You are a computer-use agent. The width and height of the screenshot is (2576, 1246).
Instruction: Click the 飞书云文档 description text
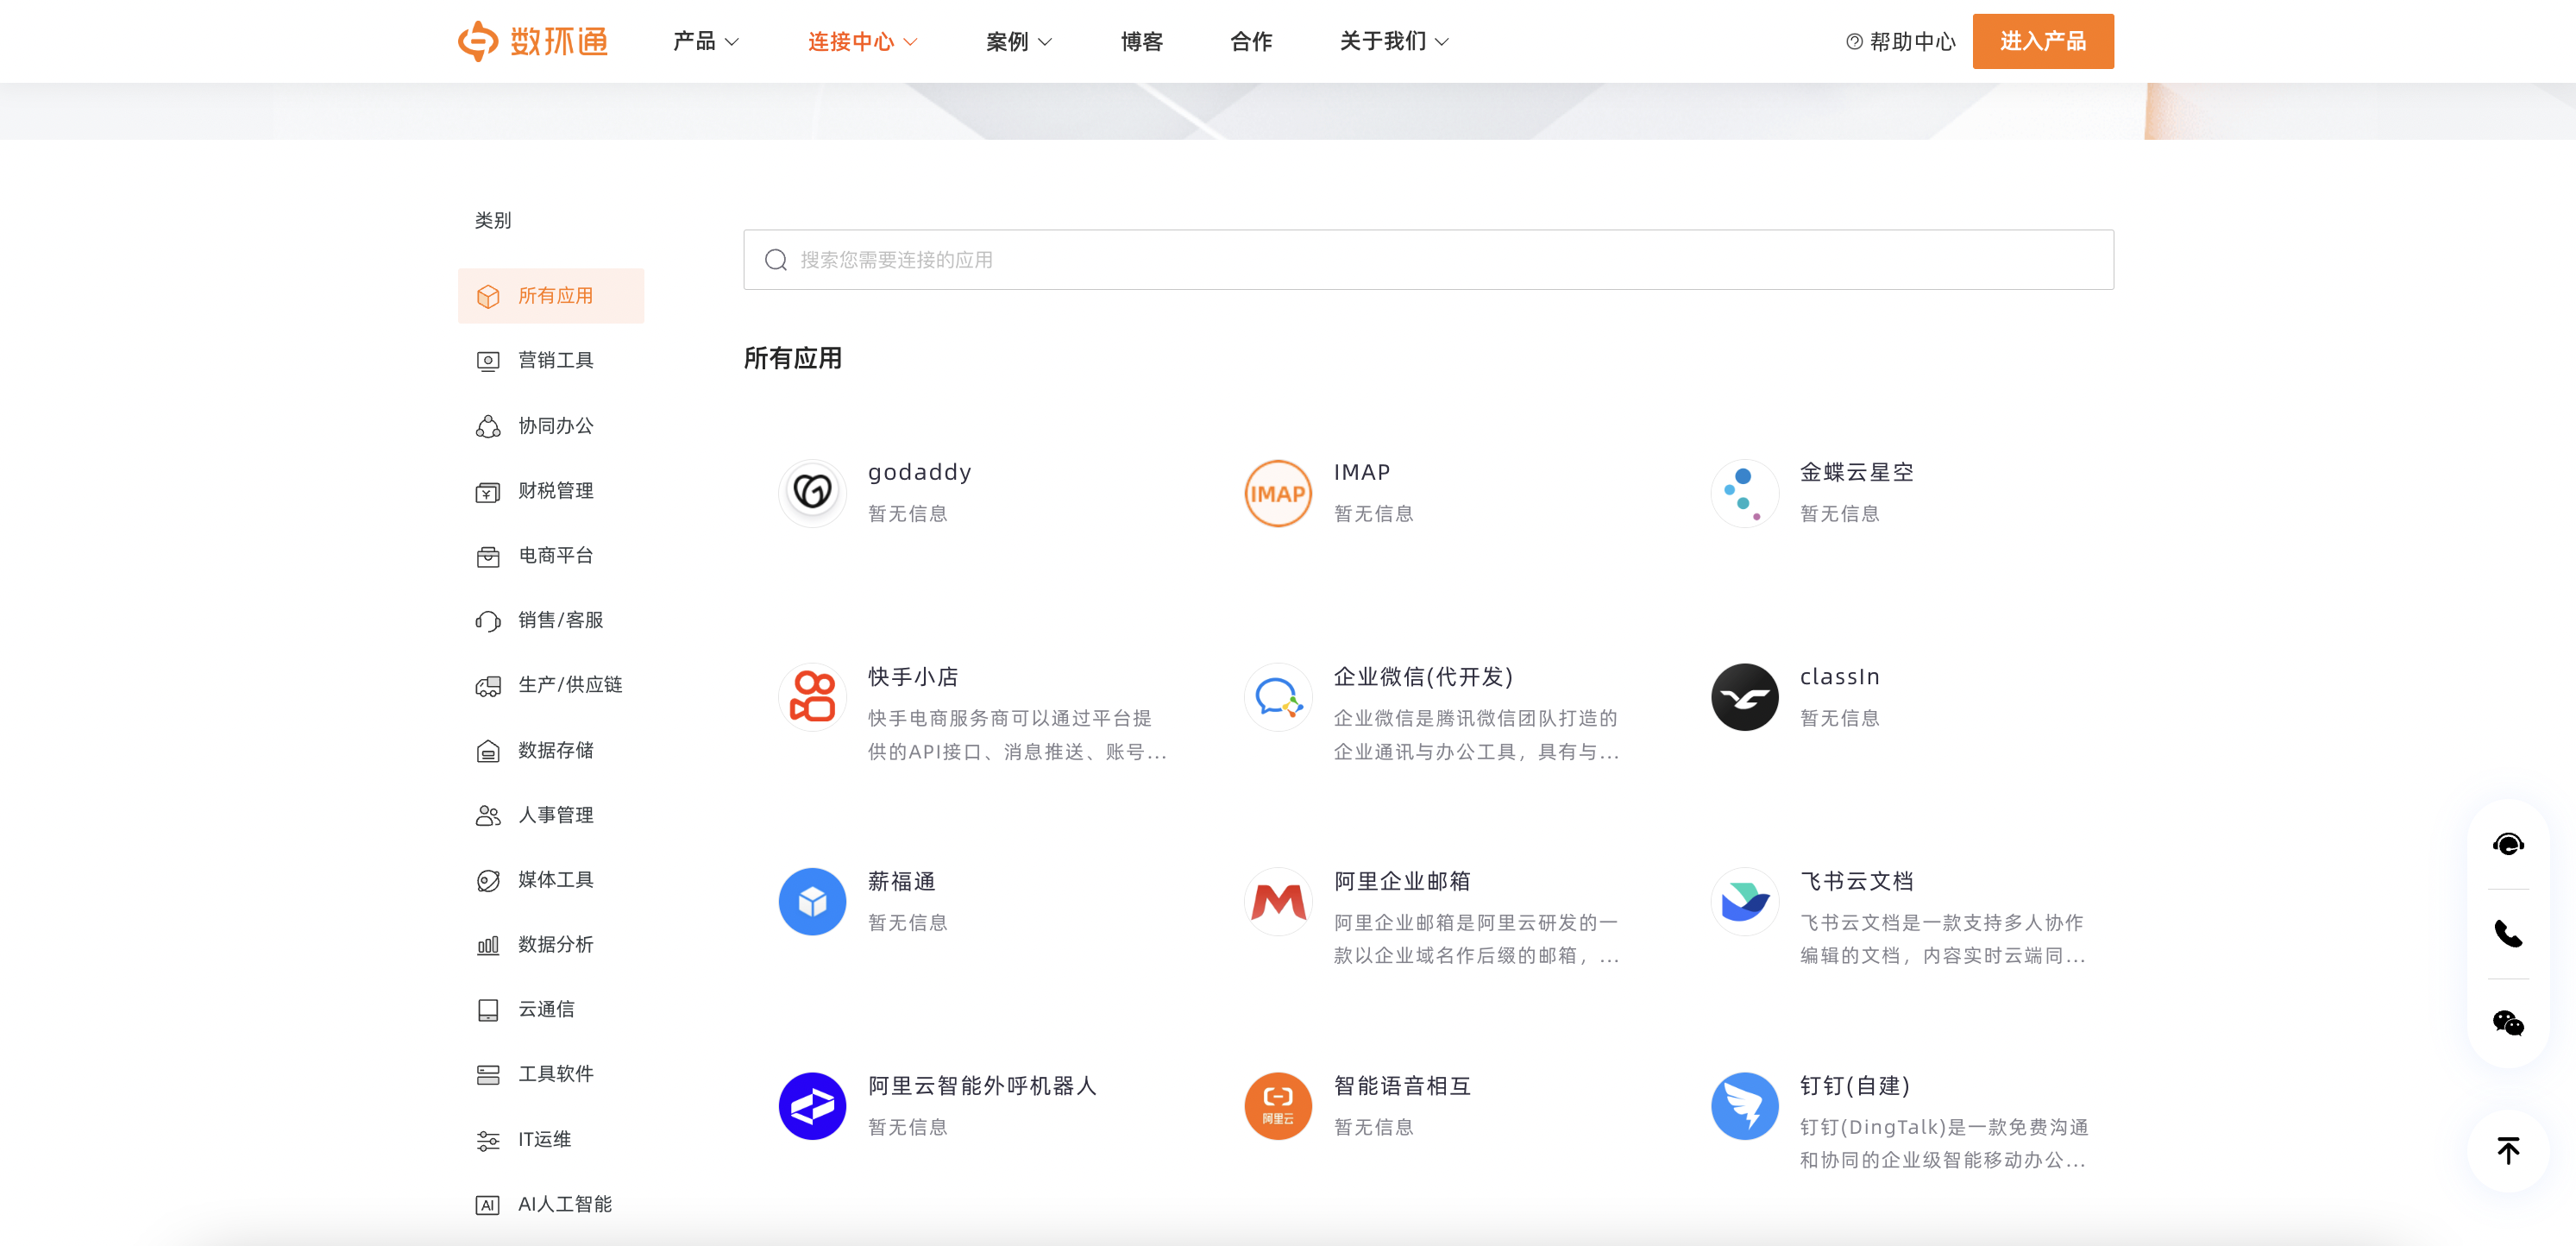click(x=1942, y=939)
